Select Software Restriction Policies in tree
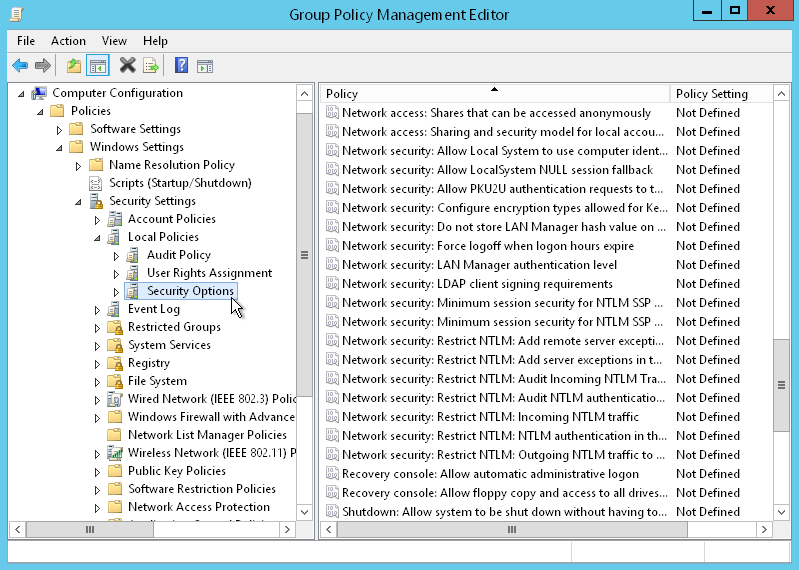 coord(202,489)
